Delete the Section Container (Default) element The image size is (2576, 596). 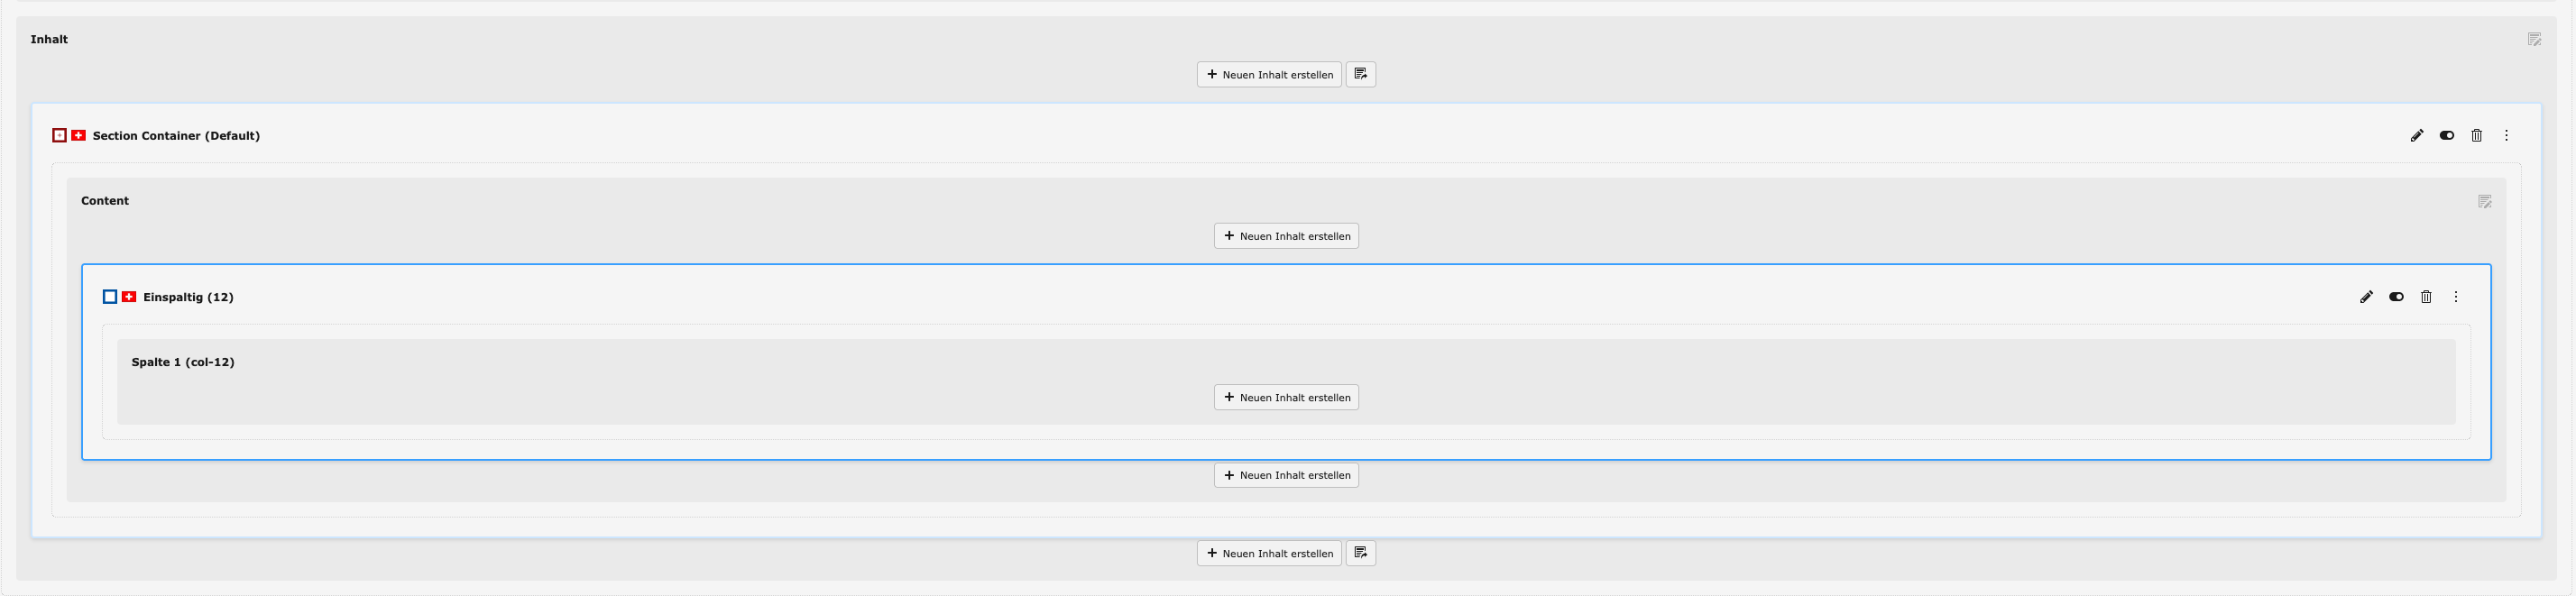[x=2476, y=136]
